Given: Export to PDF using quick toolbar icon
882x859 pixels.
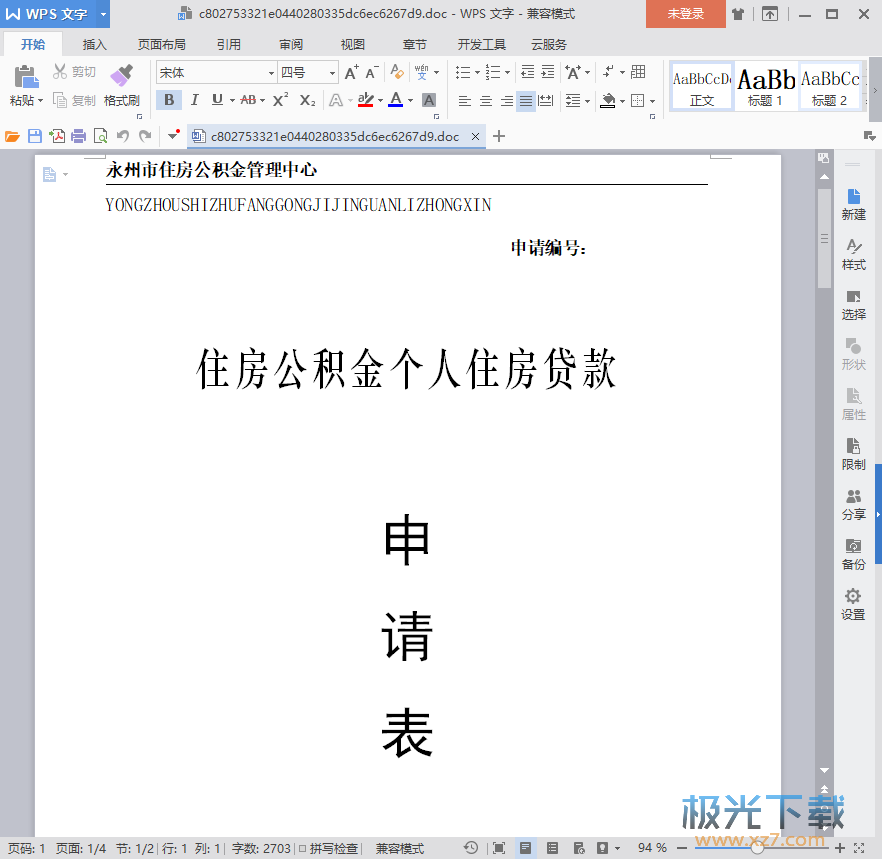Looking at the screenshot, I should pyautogui.click(x=57, y=137).
